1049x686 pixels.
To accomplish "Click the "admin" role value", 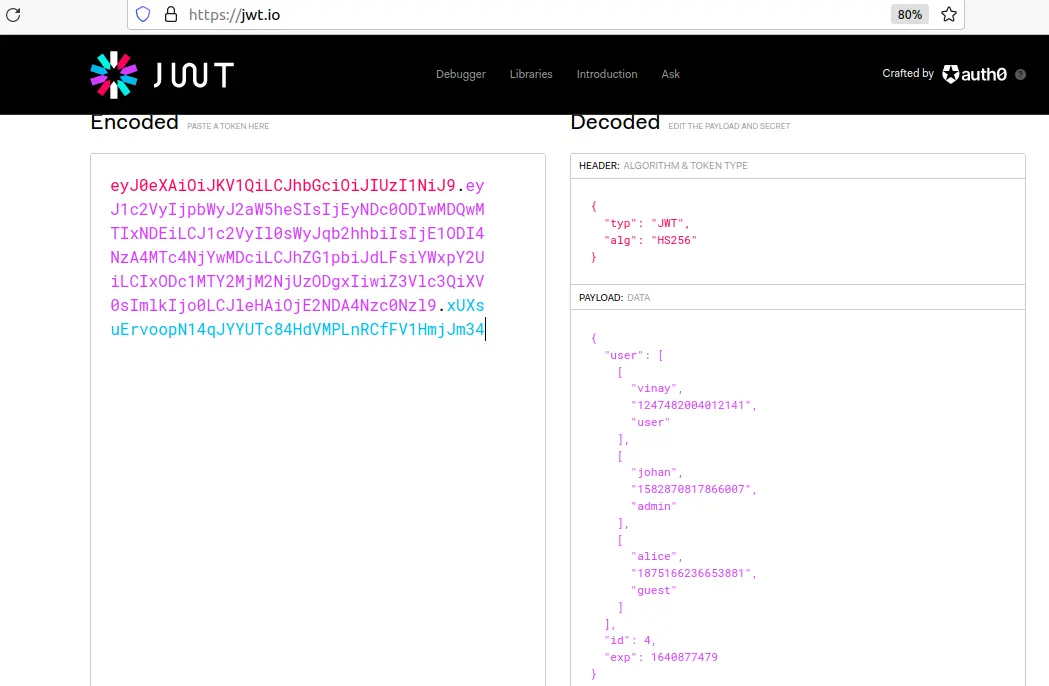I will pyautogui.click(x=654, y=507).
